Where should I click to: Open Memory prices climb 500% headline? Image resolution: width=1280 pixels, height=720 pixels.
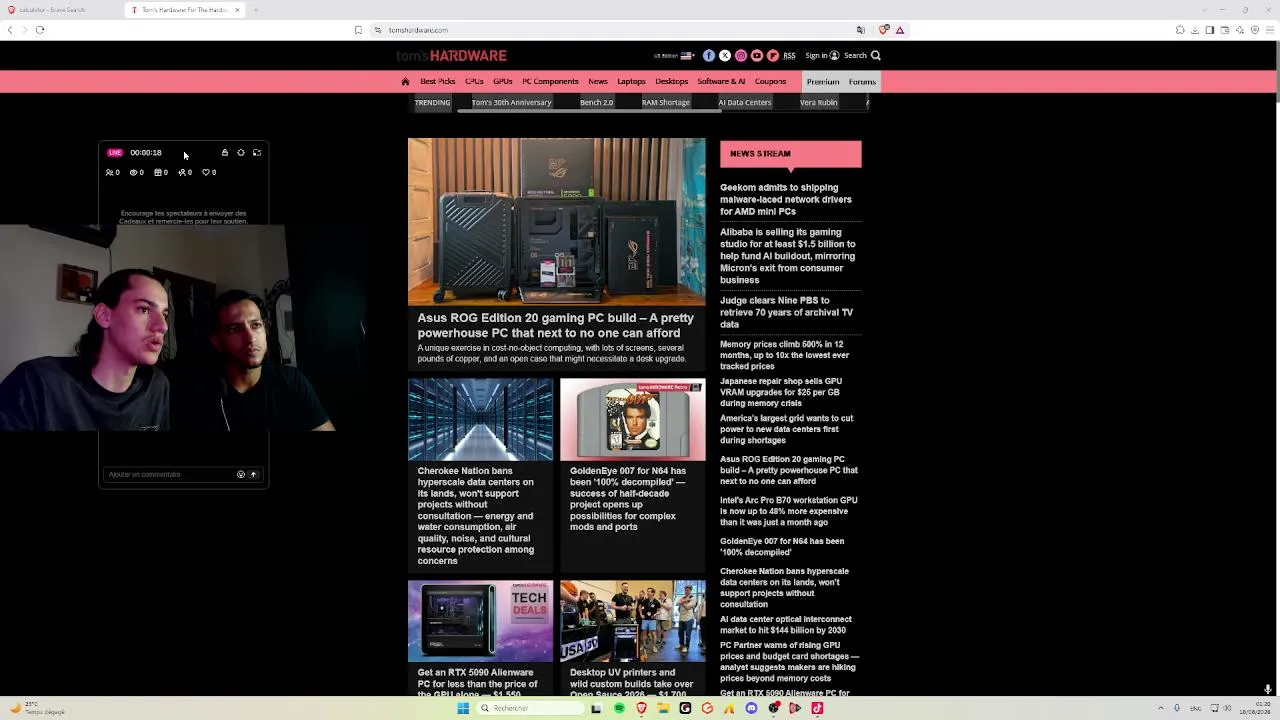(785, 355)
